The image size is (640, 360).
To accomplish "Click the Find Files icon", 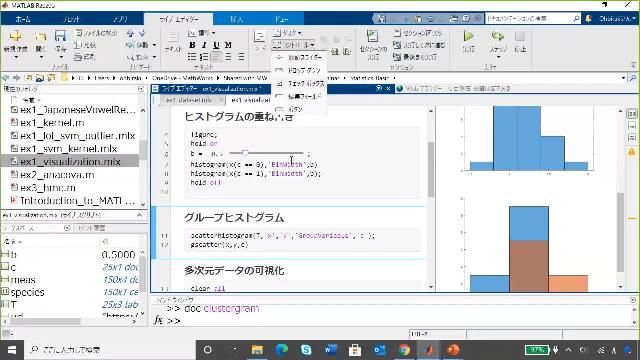I will [80, 33].
